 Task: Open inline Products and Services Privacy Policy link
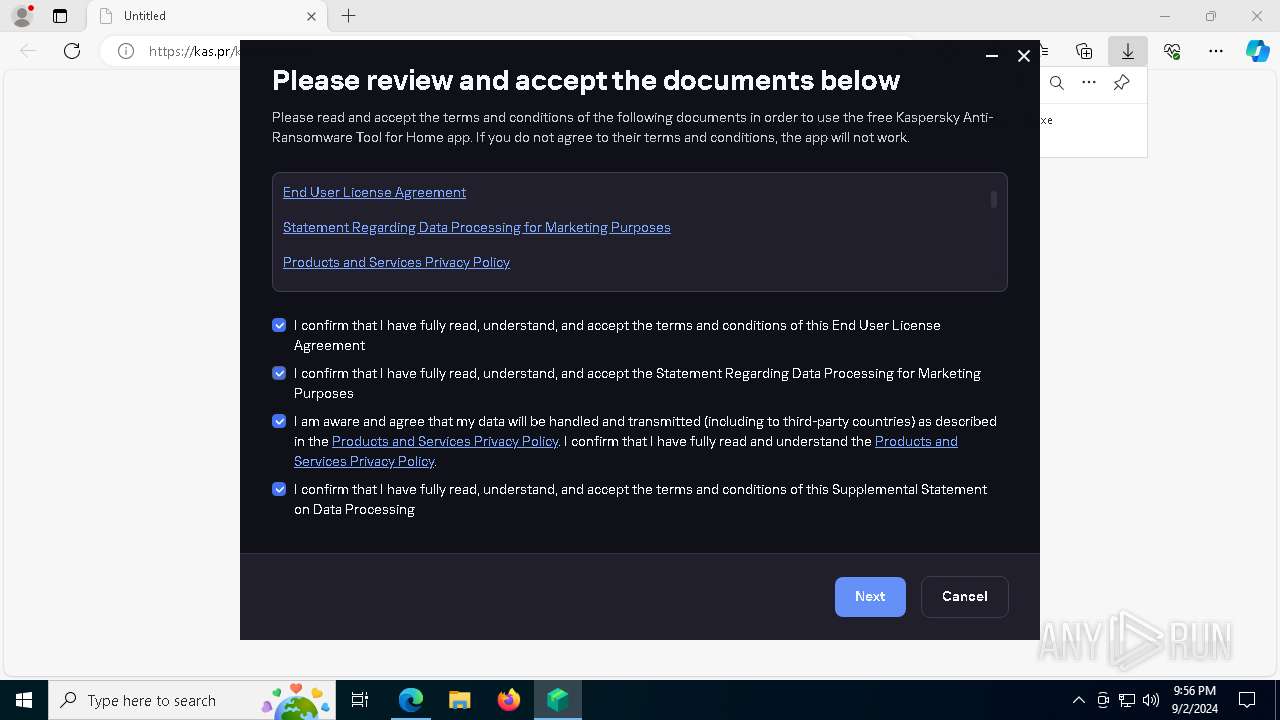pos(445,441)
